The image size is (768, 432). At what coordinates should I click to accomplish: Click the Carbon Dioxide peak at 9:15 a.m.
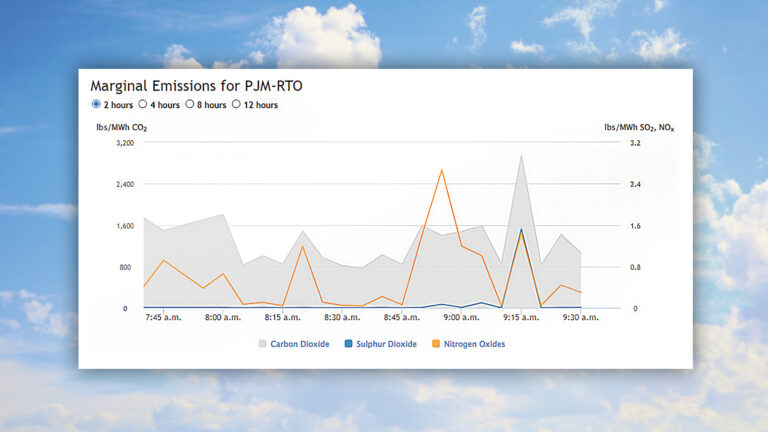click(521, 156)
